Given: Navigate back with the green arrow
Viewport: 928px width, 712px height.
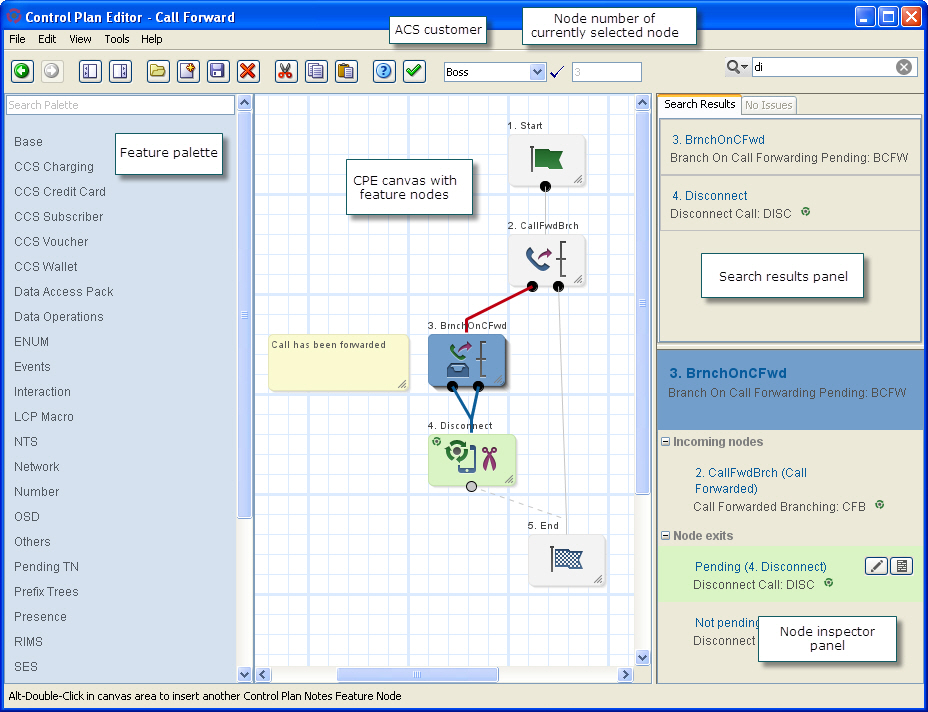Looking at the screenshot, I should [22, 72].
